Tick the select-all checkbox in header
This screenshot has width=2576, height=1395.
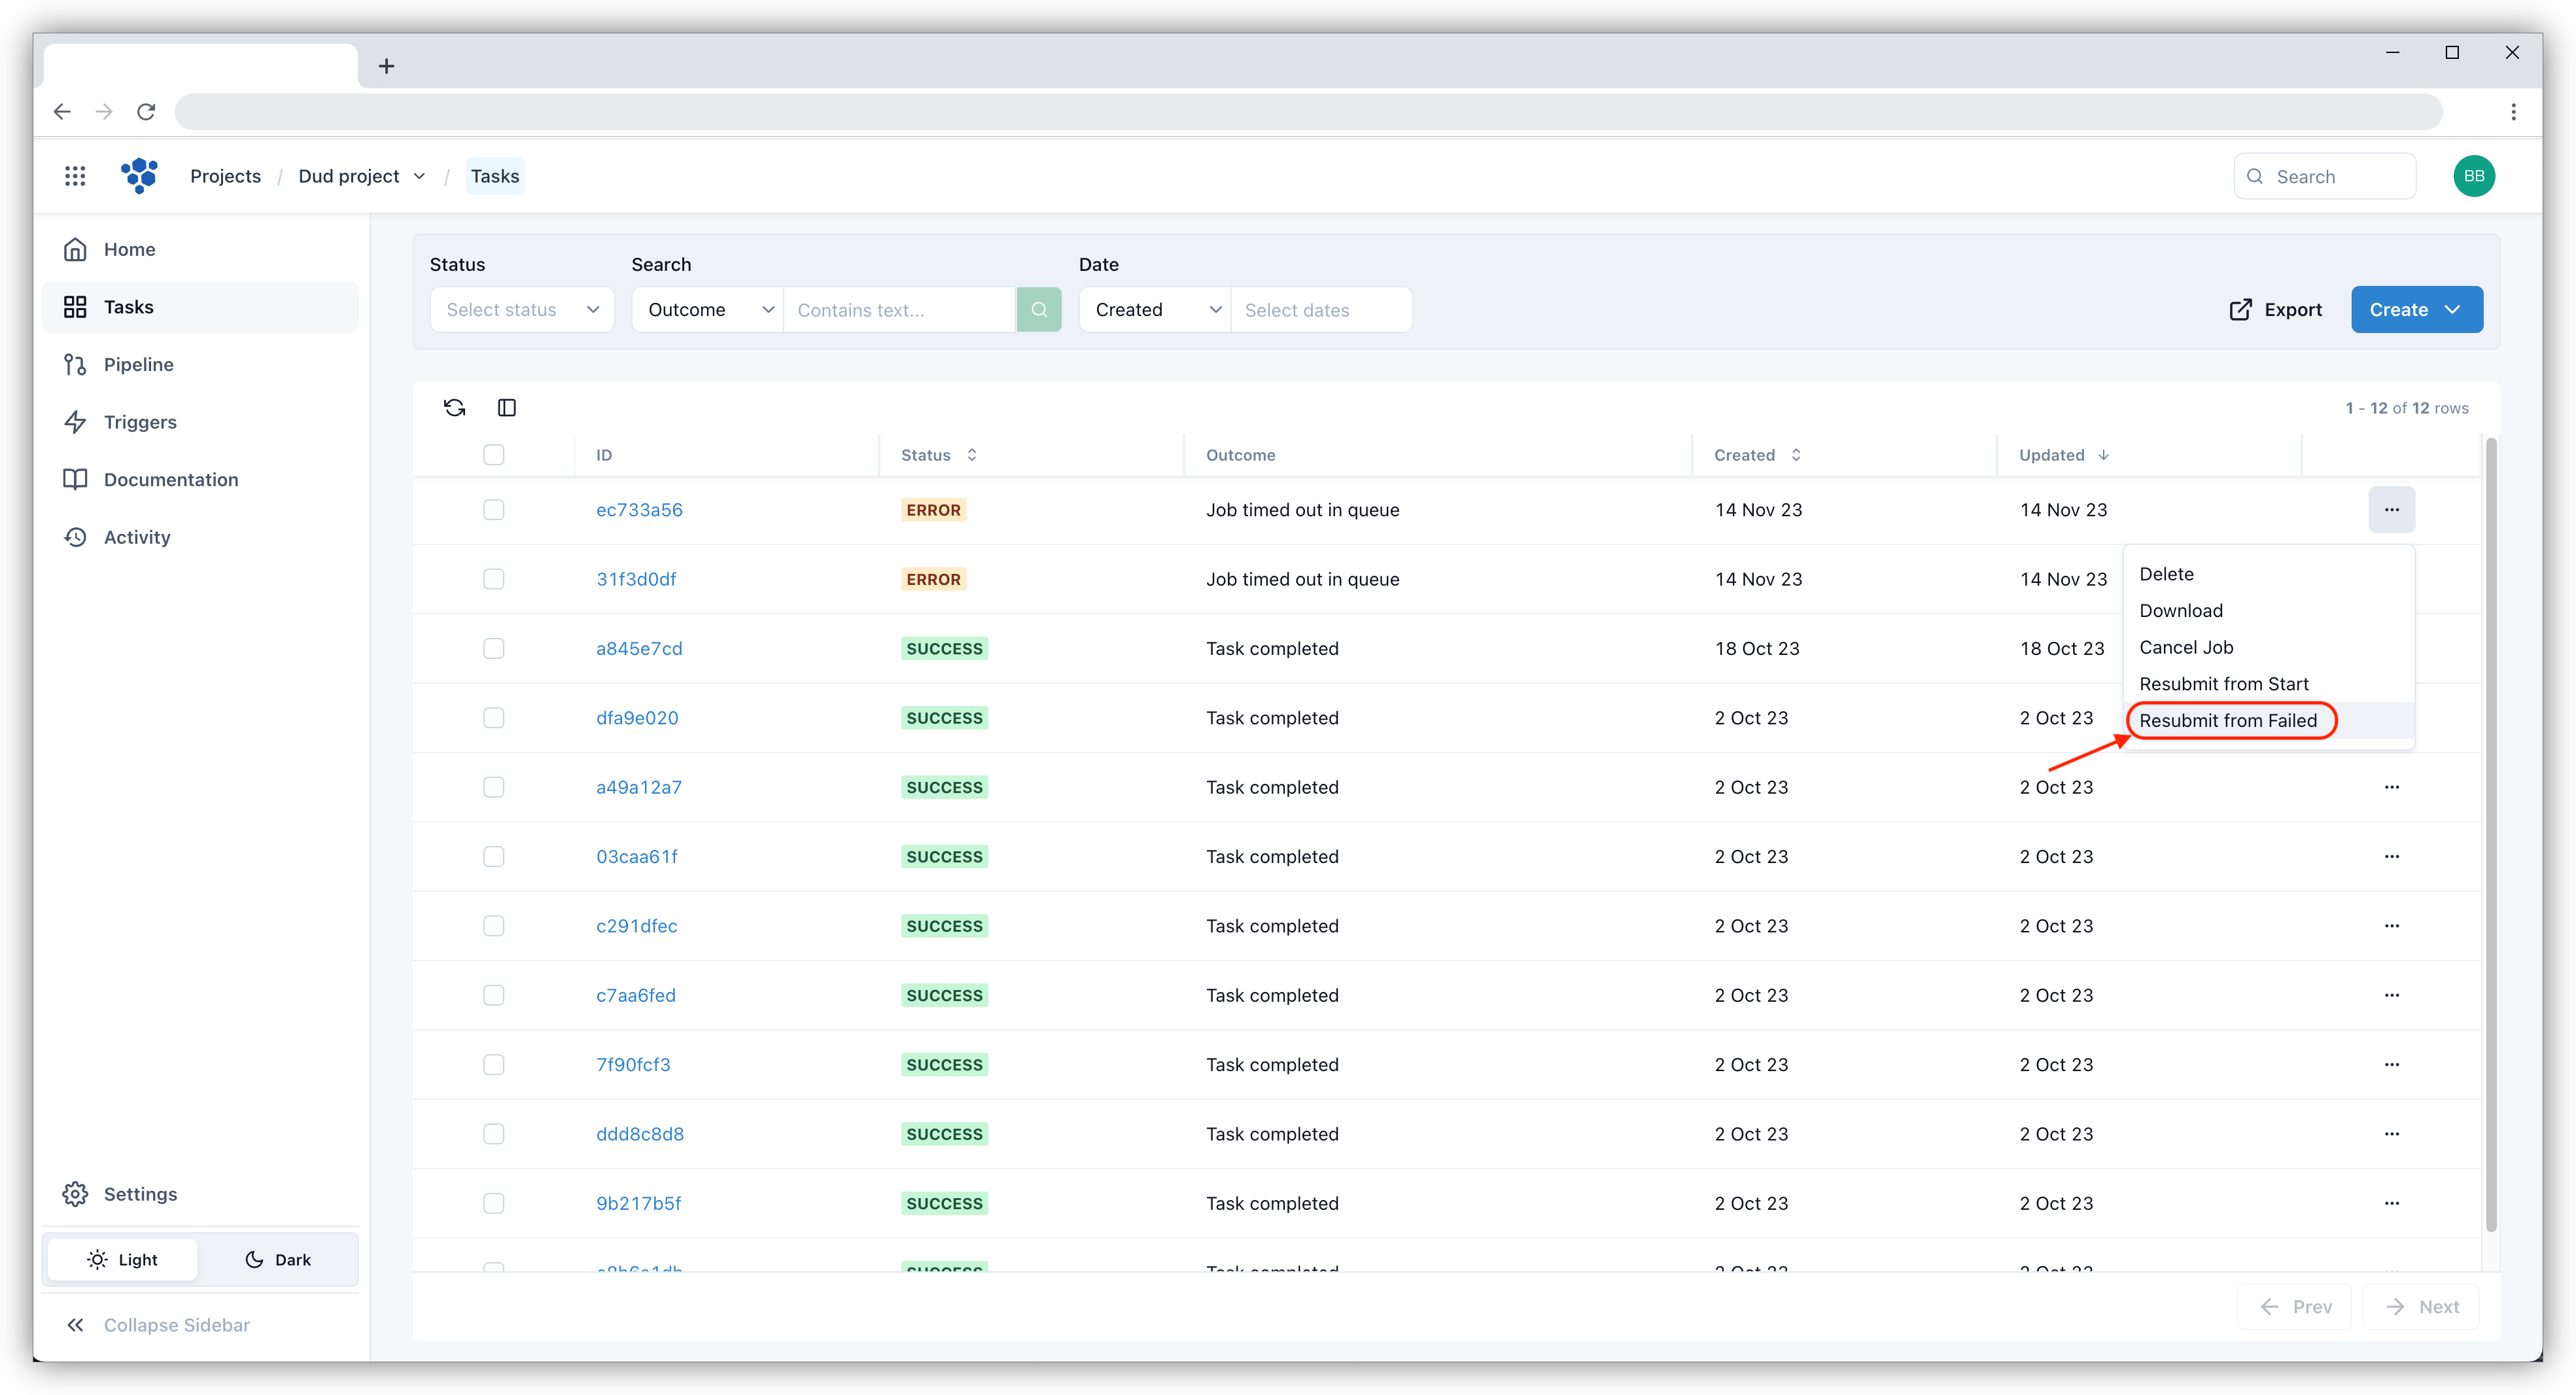[494, 455]
